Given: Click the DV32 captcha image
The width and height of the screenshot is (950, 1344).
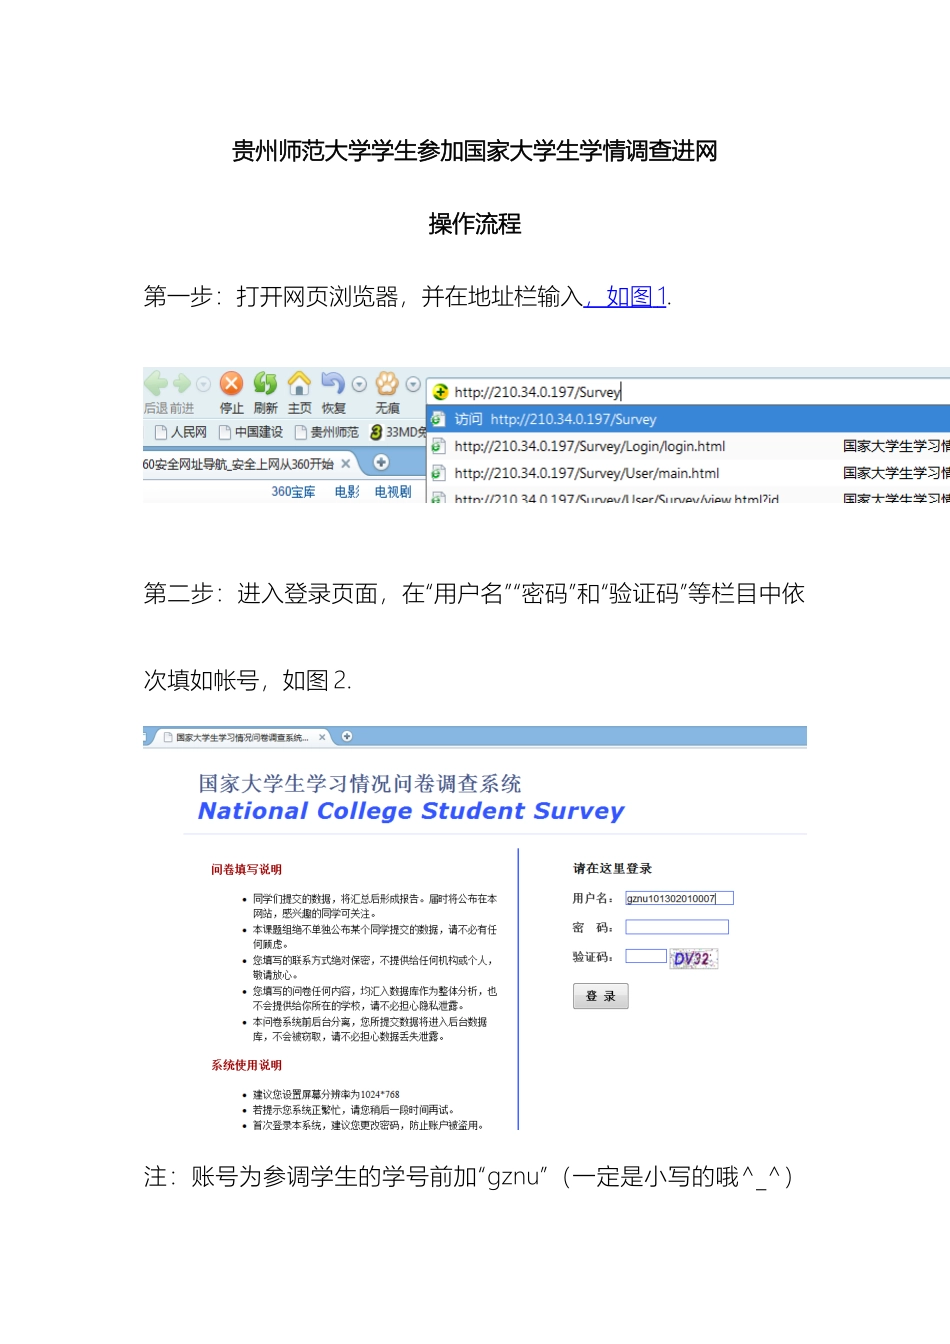Looking at the screenshot, I should pos(694,958).
